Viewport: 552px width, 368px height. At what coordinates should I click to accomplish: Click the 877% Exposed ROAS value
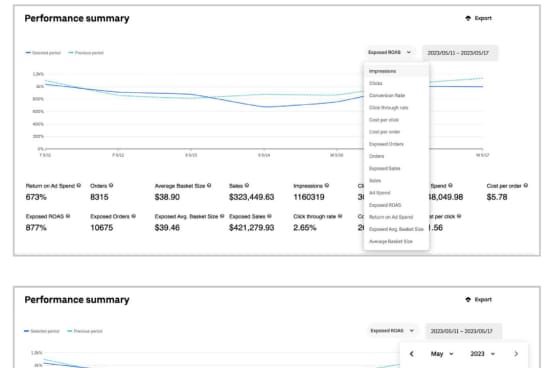click(x=36, y=227)
